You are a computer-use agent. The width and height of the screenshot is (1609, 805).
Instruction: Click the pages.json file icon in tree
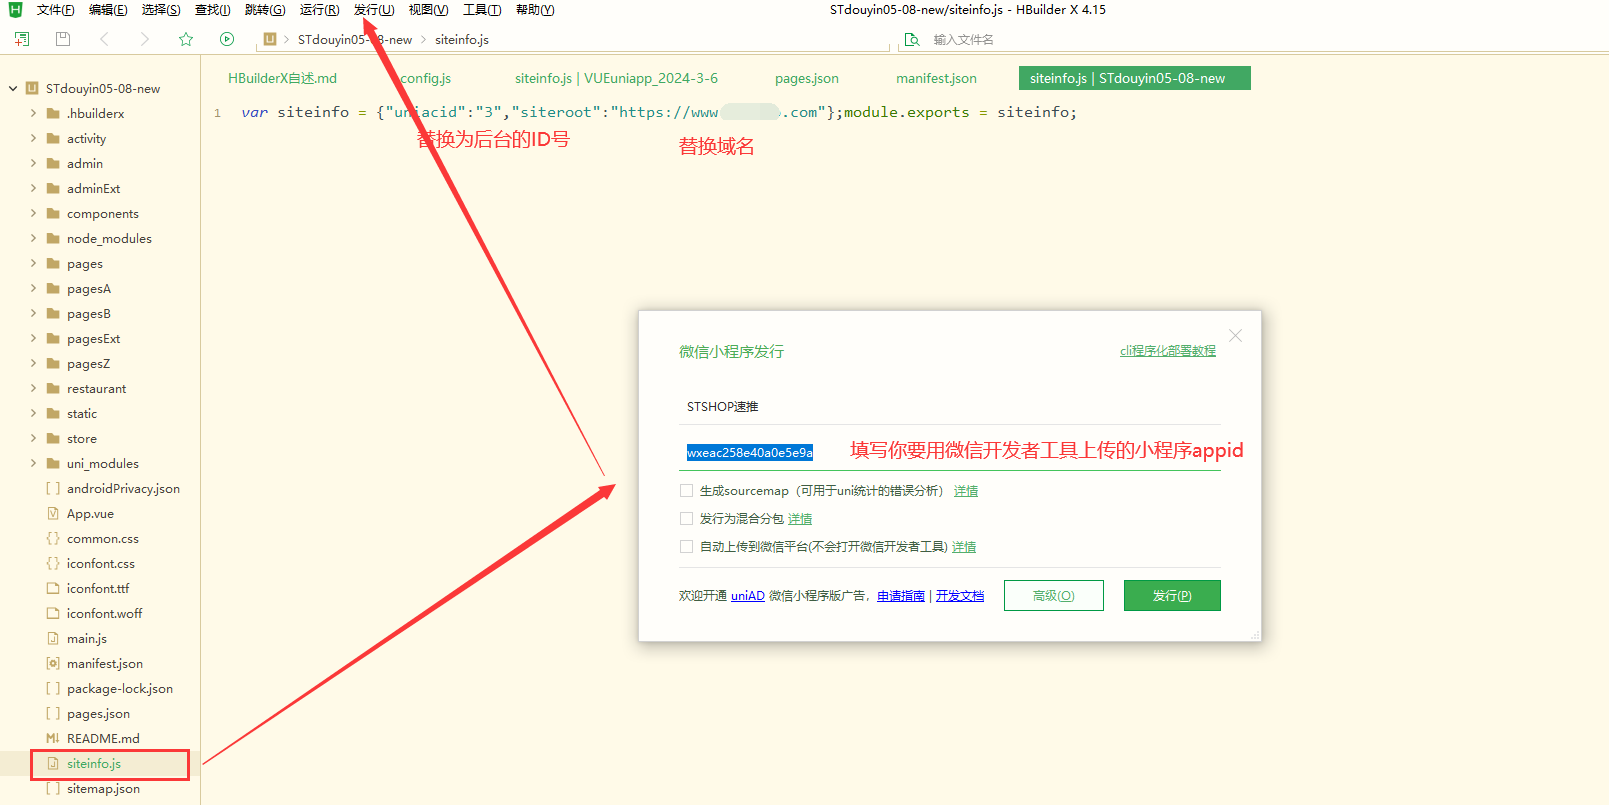(53, 713)
